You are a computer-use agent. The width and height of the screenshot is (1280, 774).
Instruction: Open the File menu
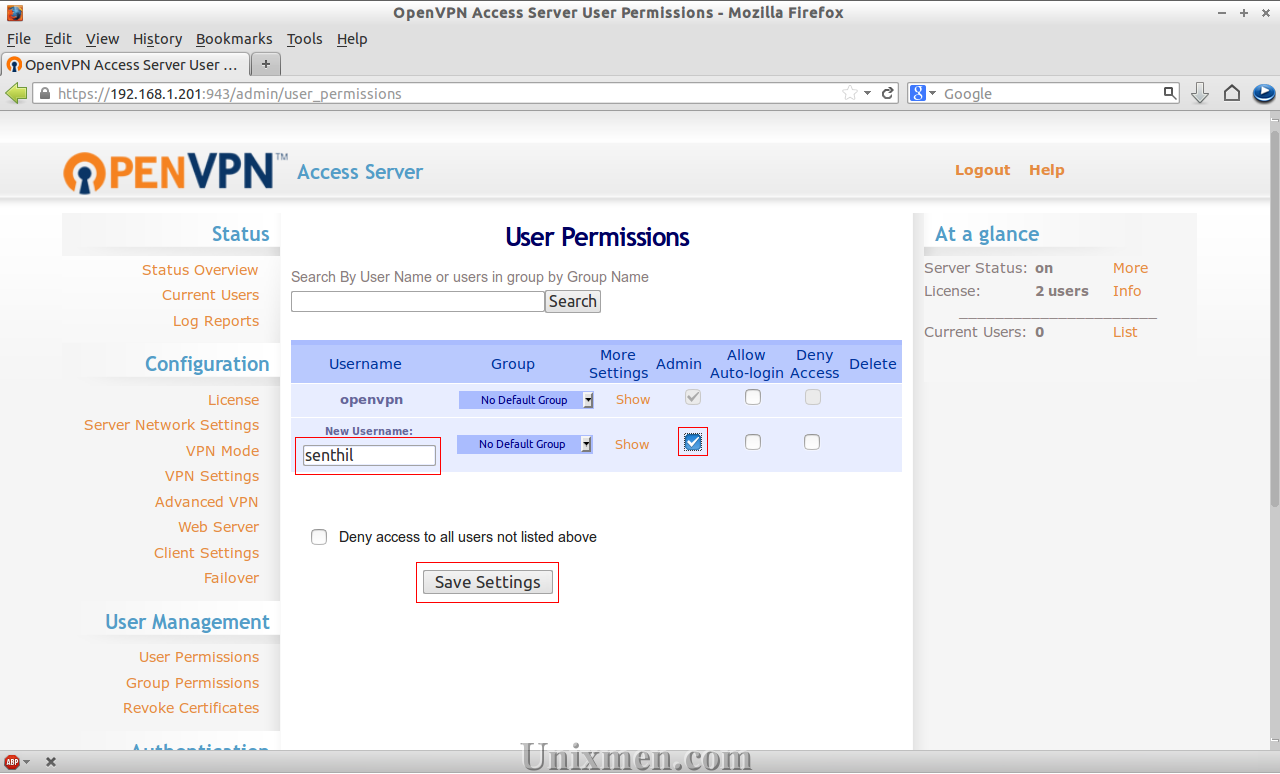pyautogui.click(x=19, y=39)
